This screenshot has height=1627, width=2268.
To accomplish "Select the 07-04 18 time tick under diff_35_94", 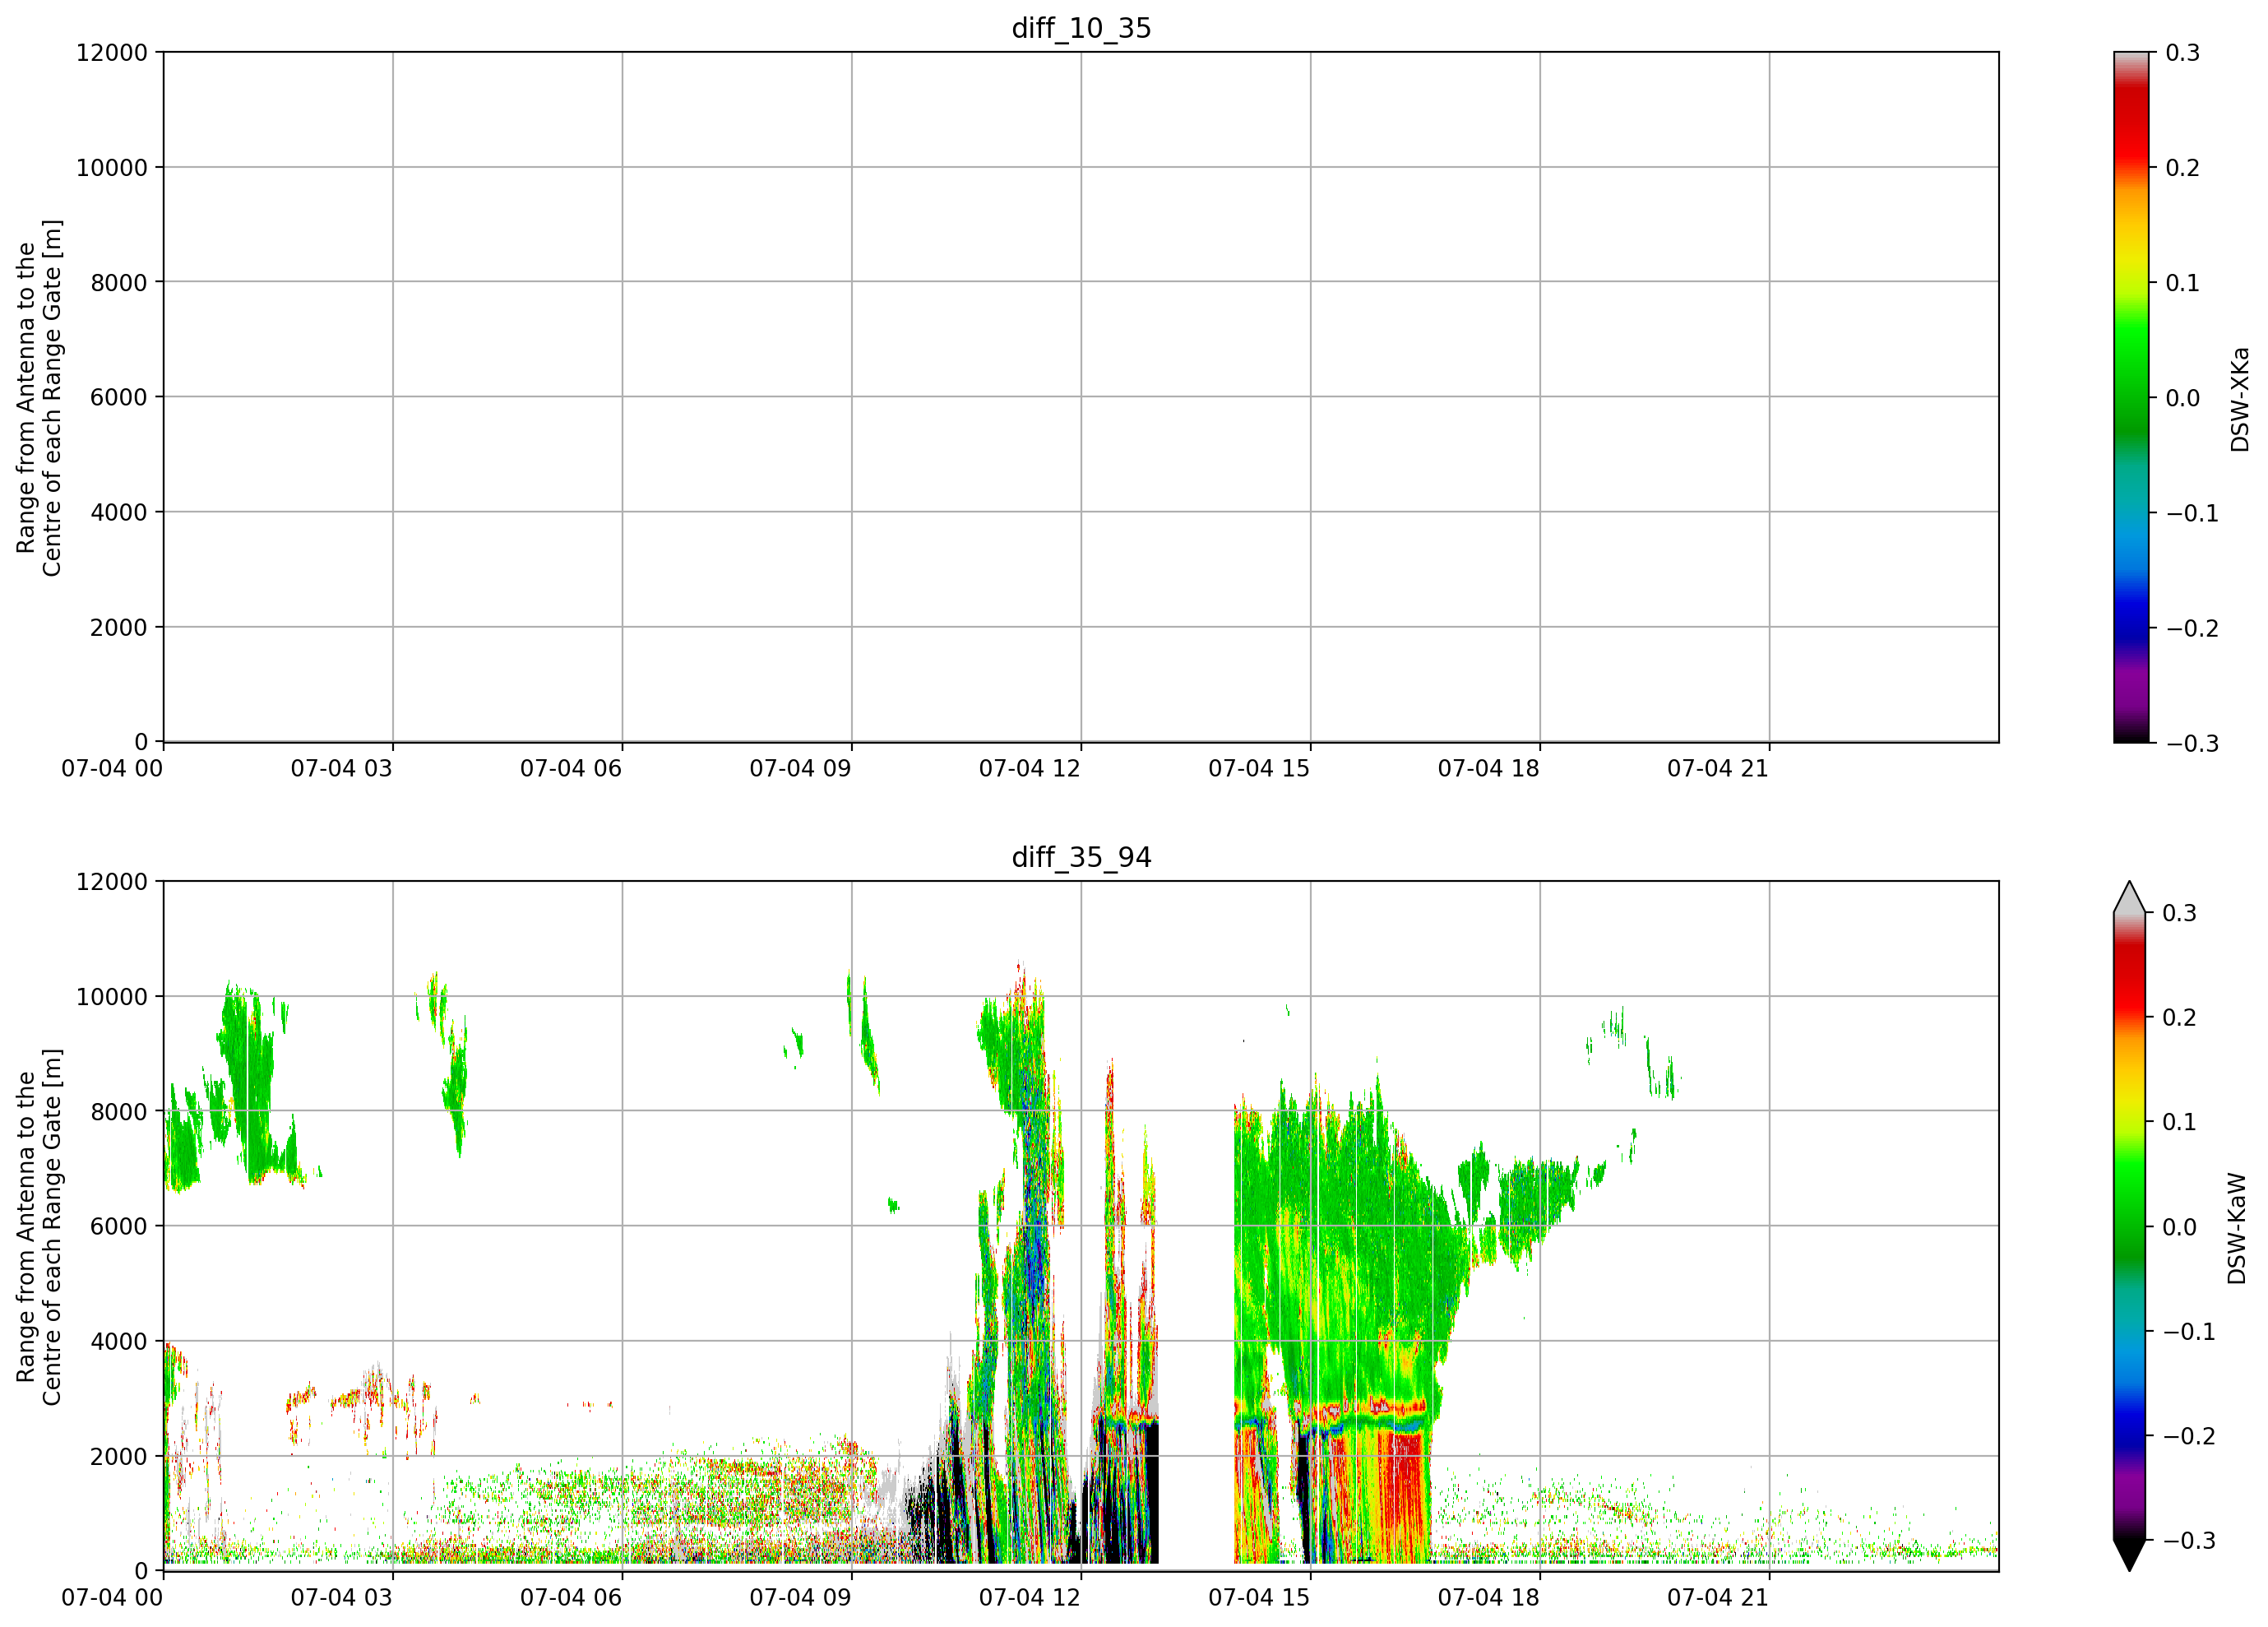I will coord(1489,1597).
